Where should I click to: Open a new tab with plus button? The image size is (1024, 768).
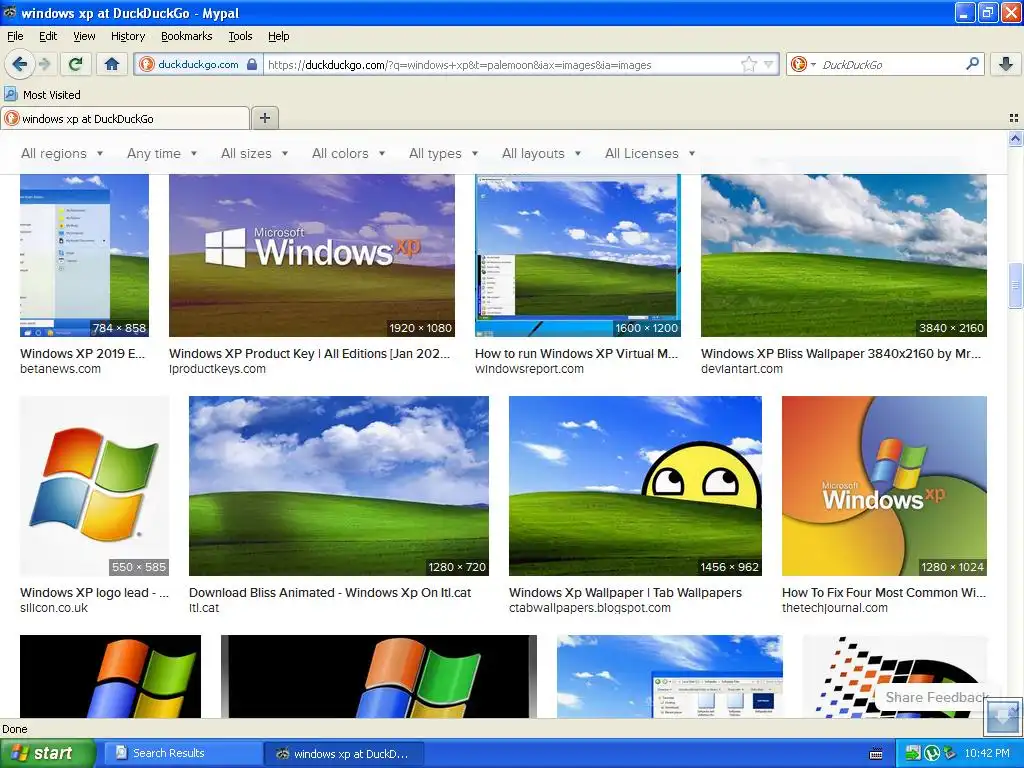click(x=264, y=118)
